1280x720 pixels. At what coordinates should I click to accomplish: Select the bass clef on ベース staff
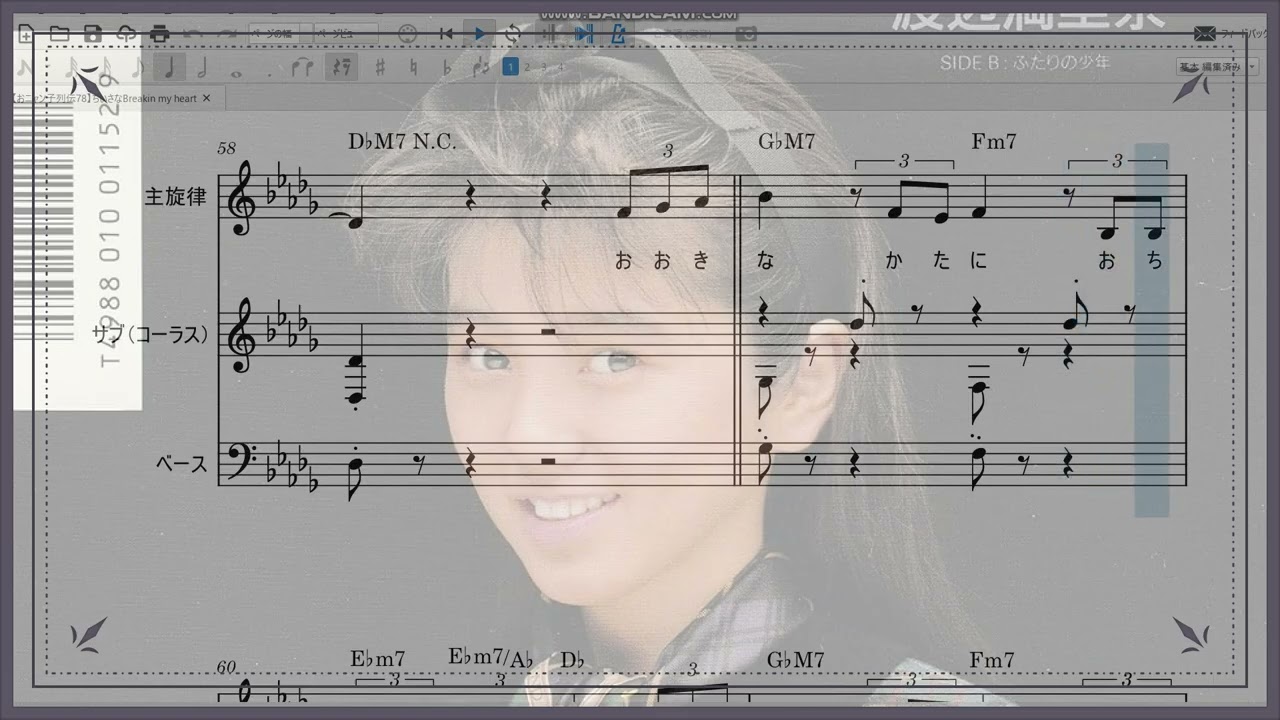click(x=242, y=462)
